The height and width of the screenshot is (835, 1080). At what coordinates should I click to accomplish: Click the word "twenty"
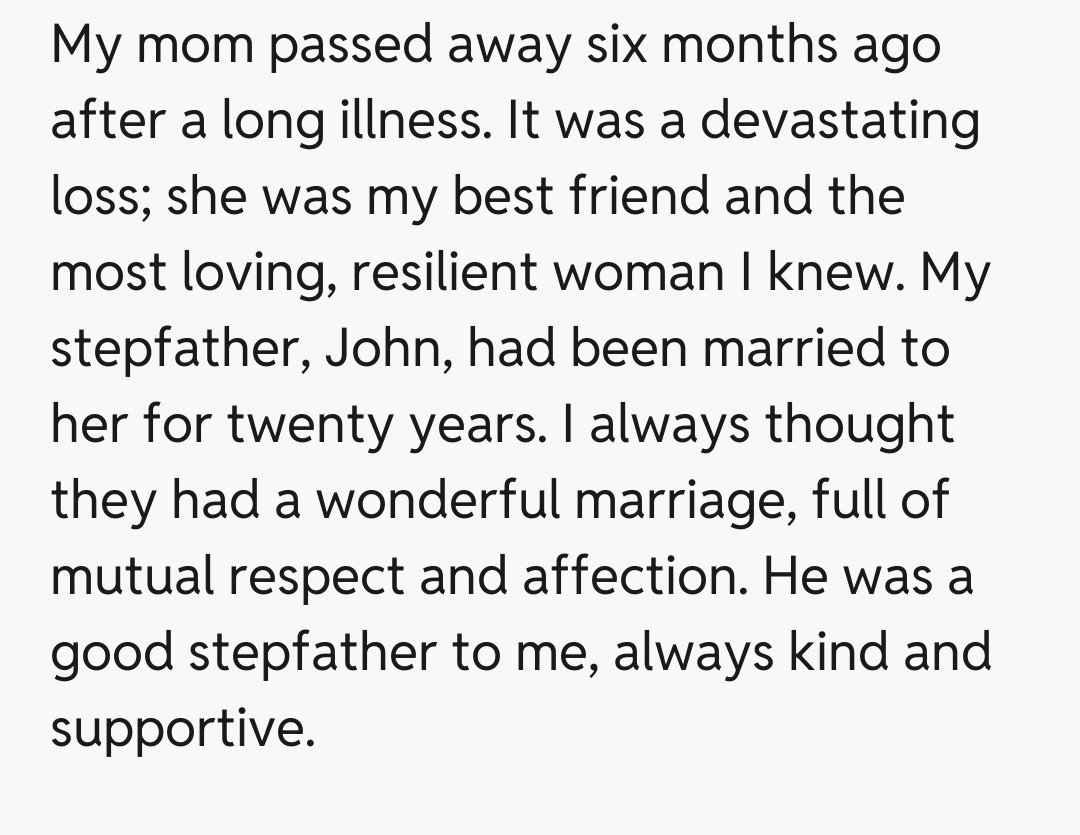coord(292,426)
